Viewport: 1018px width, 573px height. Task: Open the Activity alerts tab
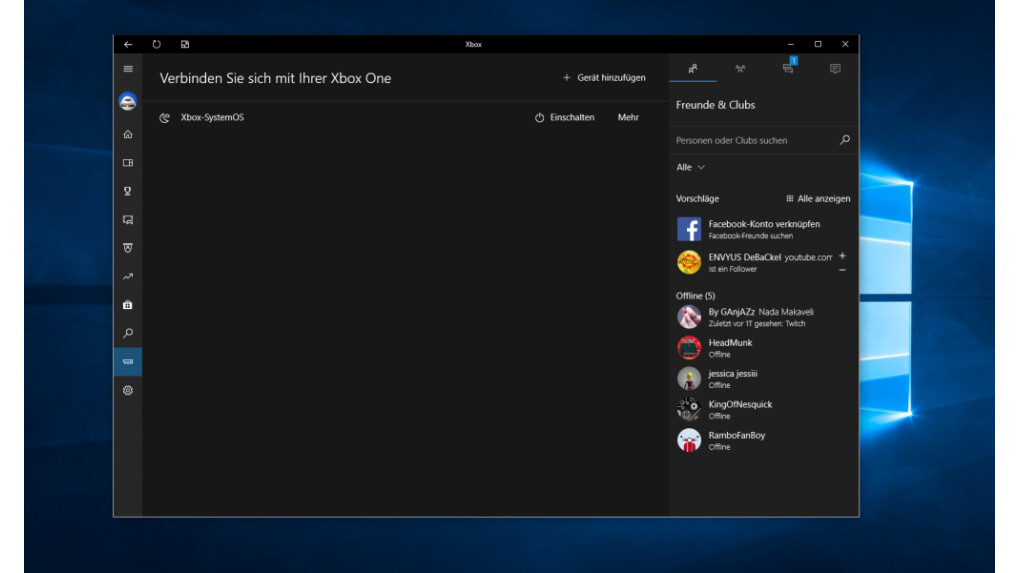[x=835, y=69]
